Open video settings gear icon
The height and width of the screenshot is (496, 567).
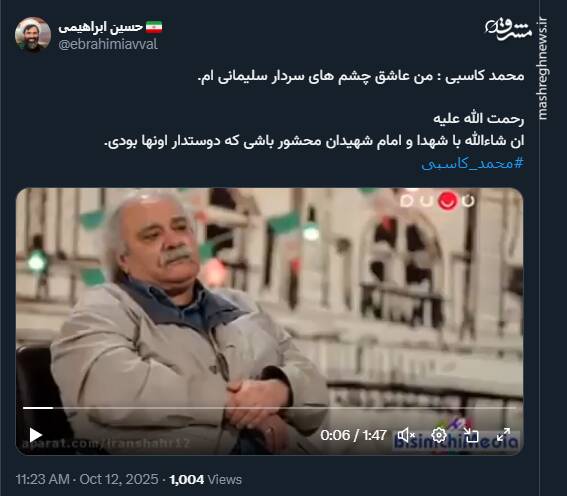[439, 435]
